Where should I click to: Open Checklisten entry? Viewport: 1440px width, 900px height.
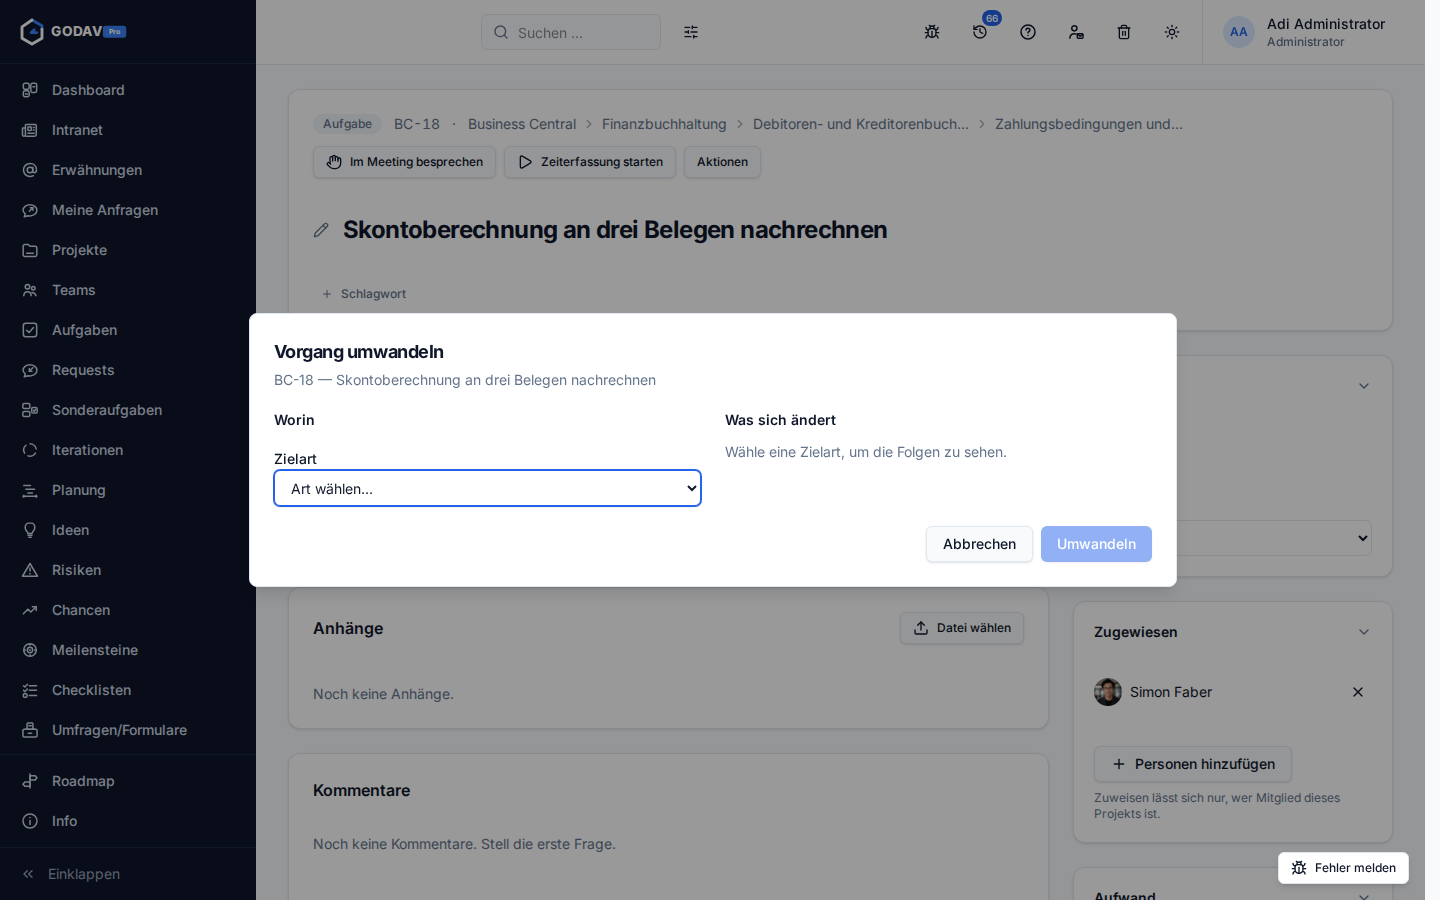[x=128, y=690]
